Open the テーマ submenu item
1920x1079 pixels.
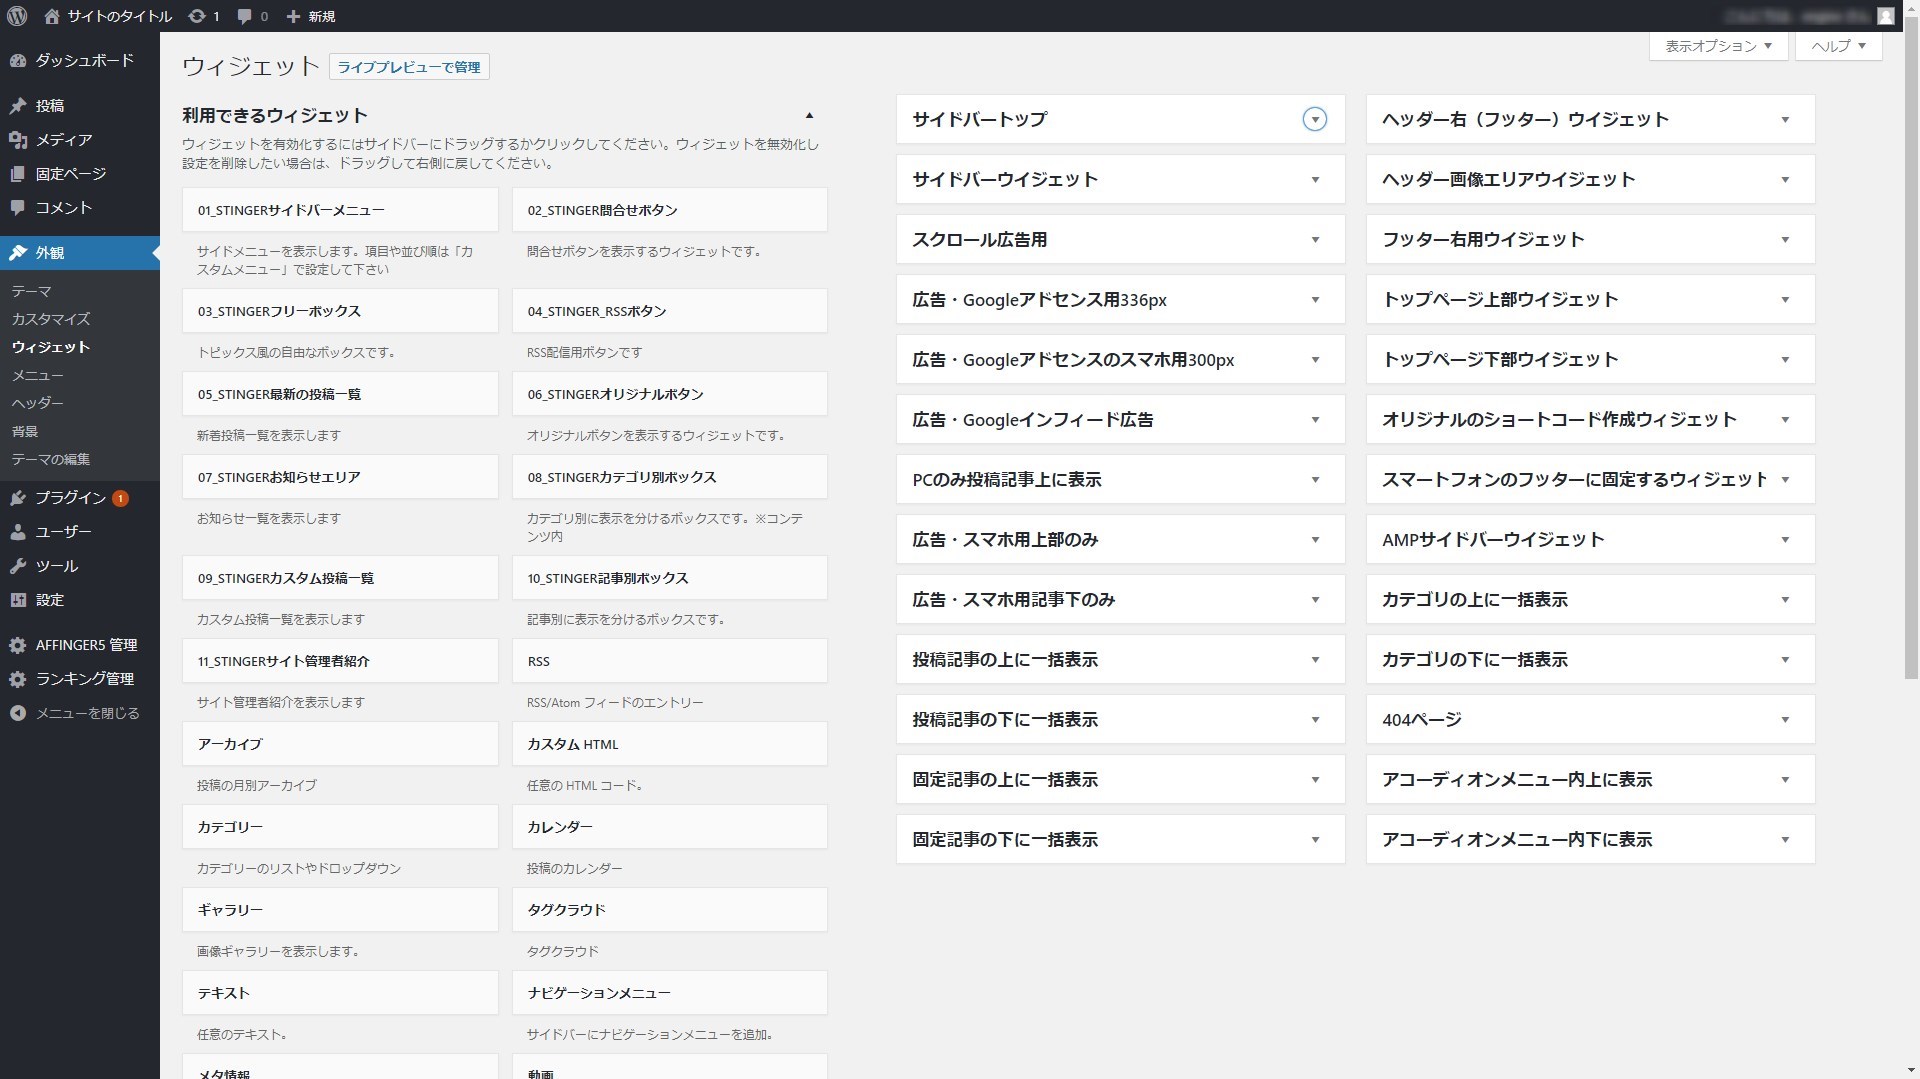click(31, 291)
